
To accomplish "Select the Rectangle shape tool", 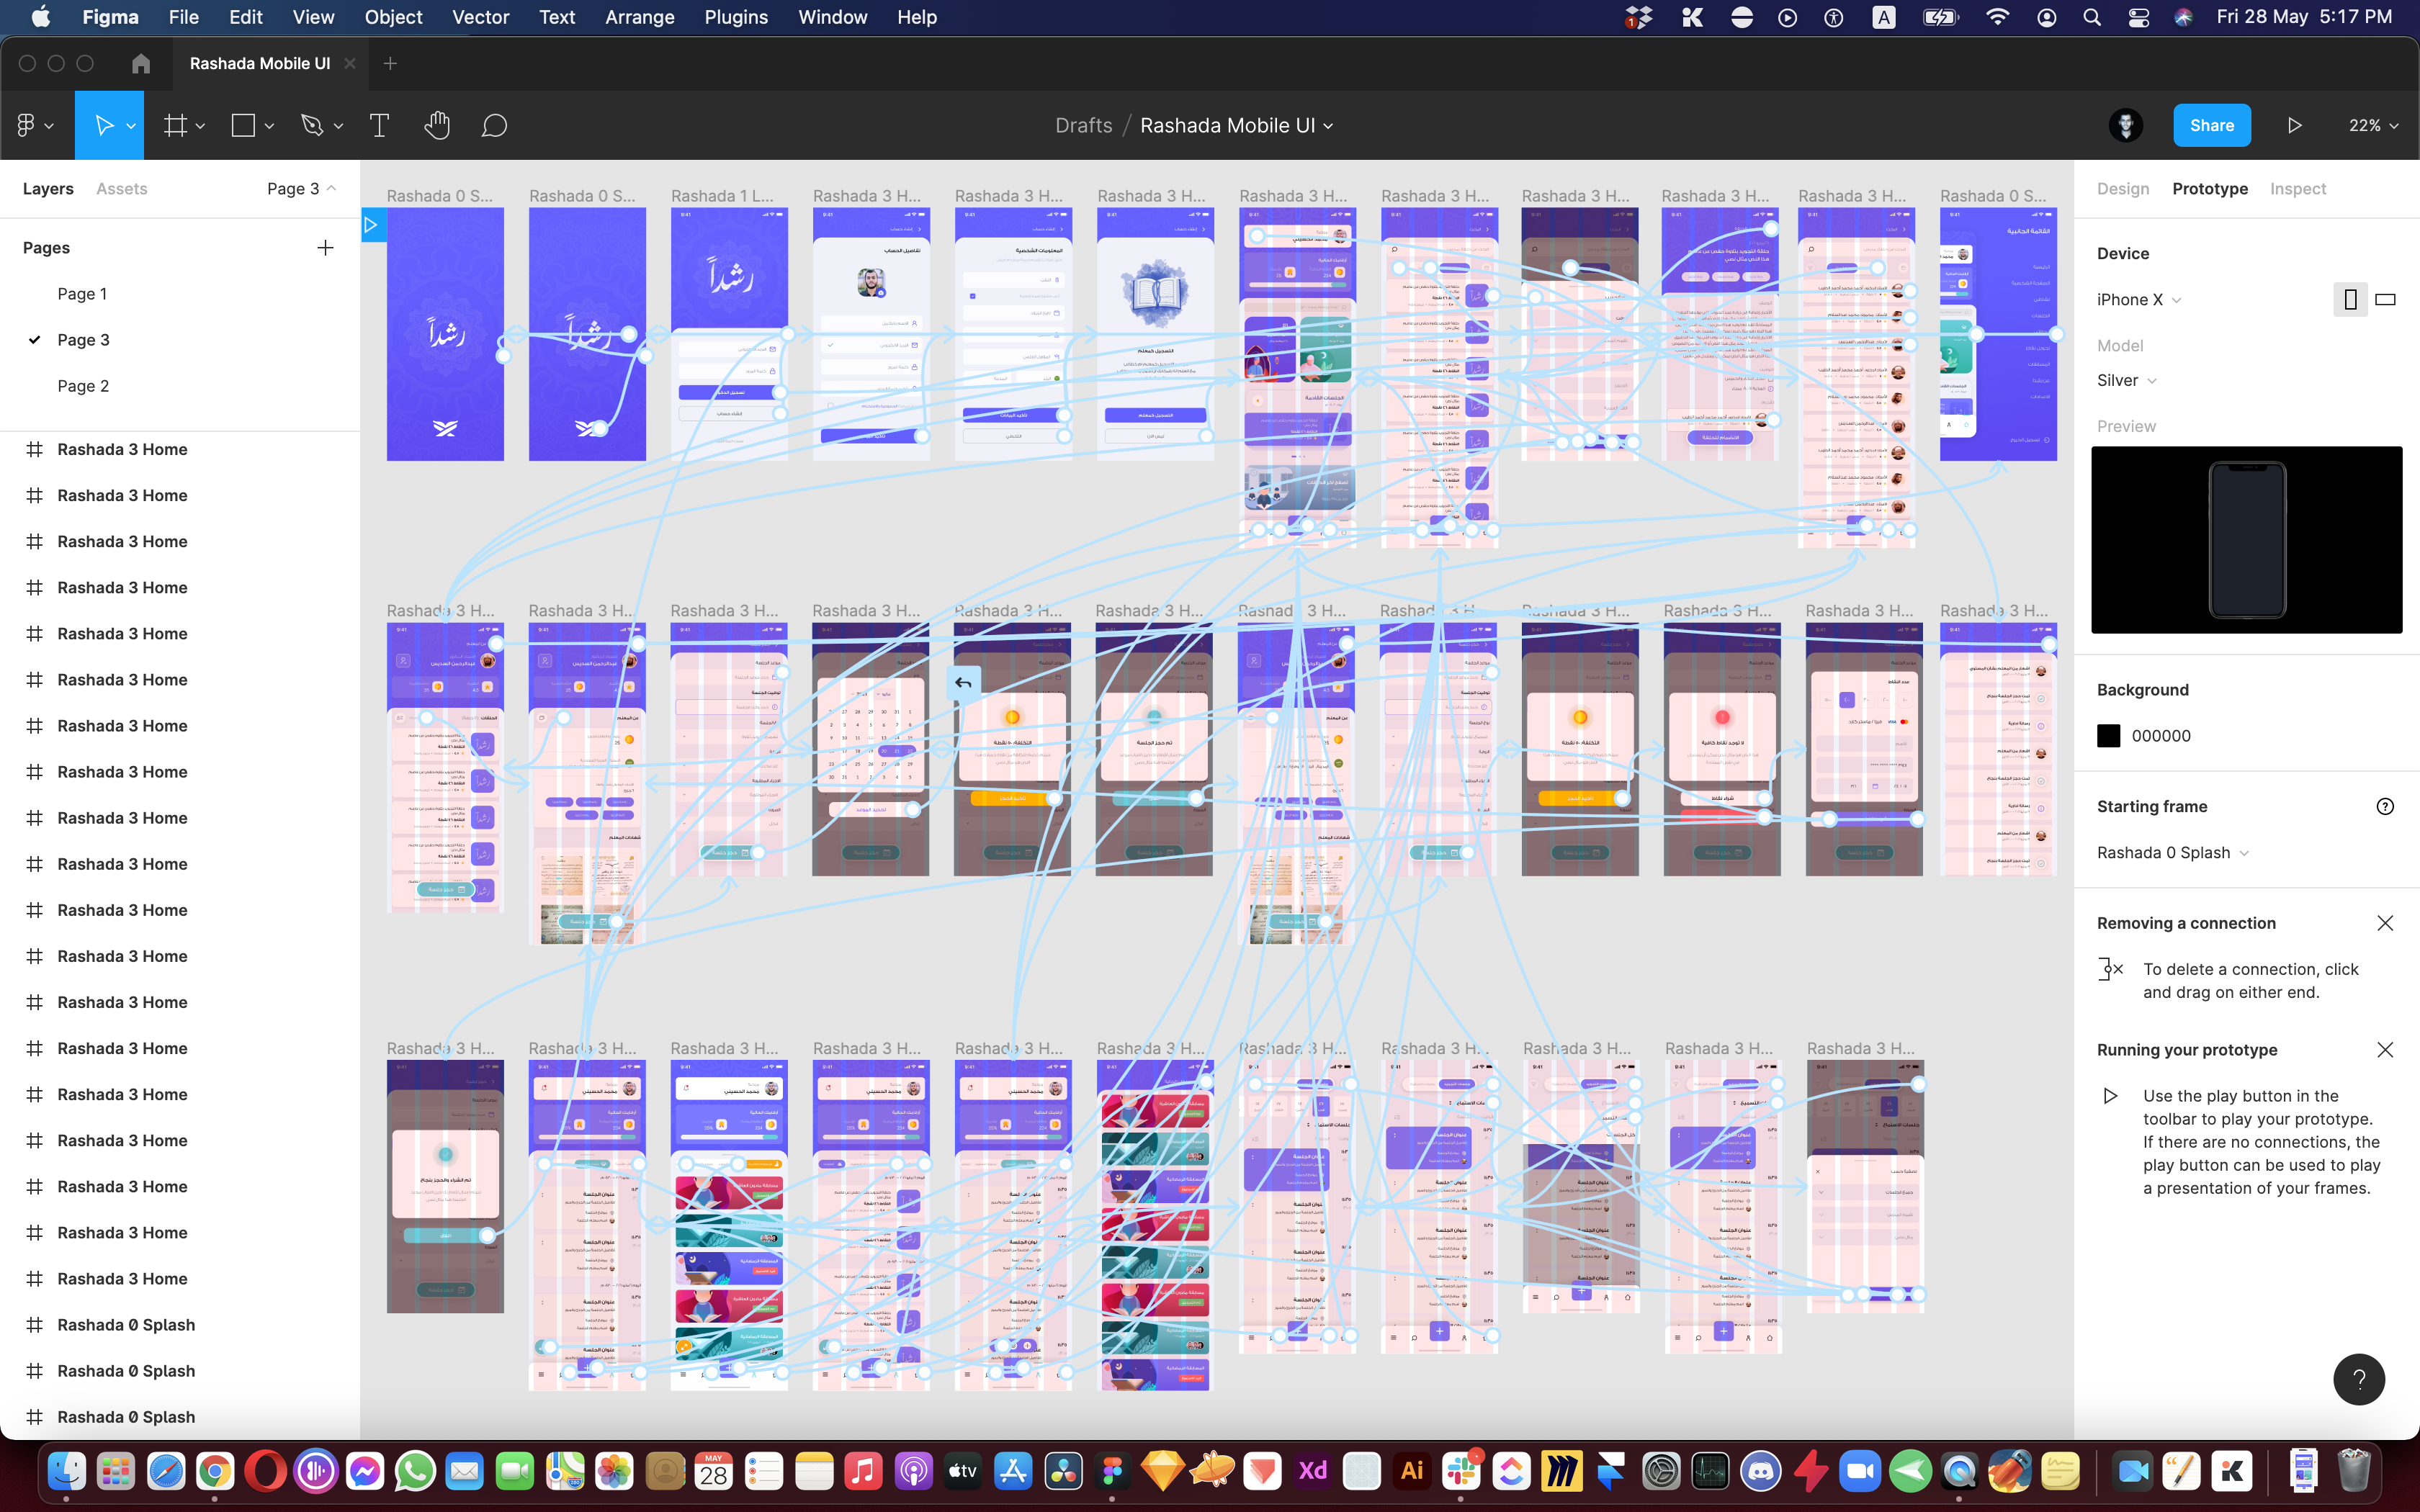I will coord(243,125).
